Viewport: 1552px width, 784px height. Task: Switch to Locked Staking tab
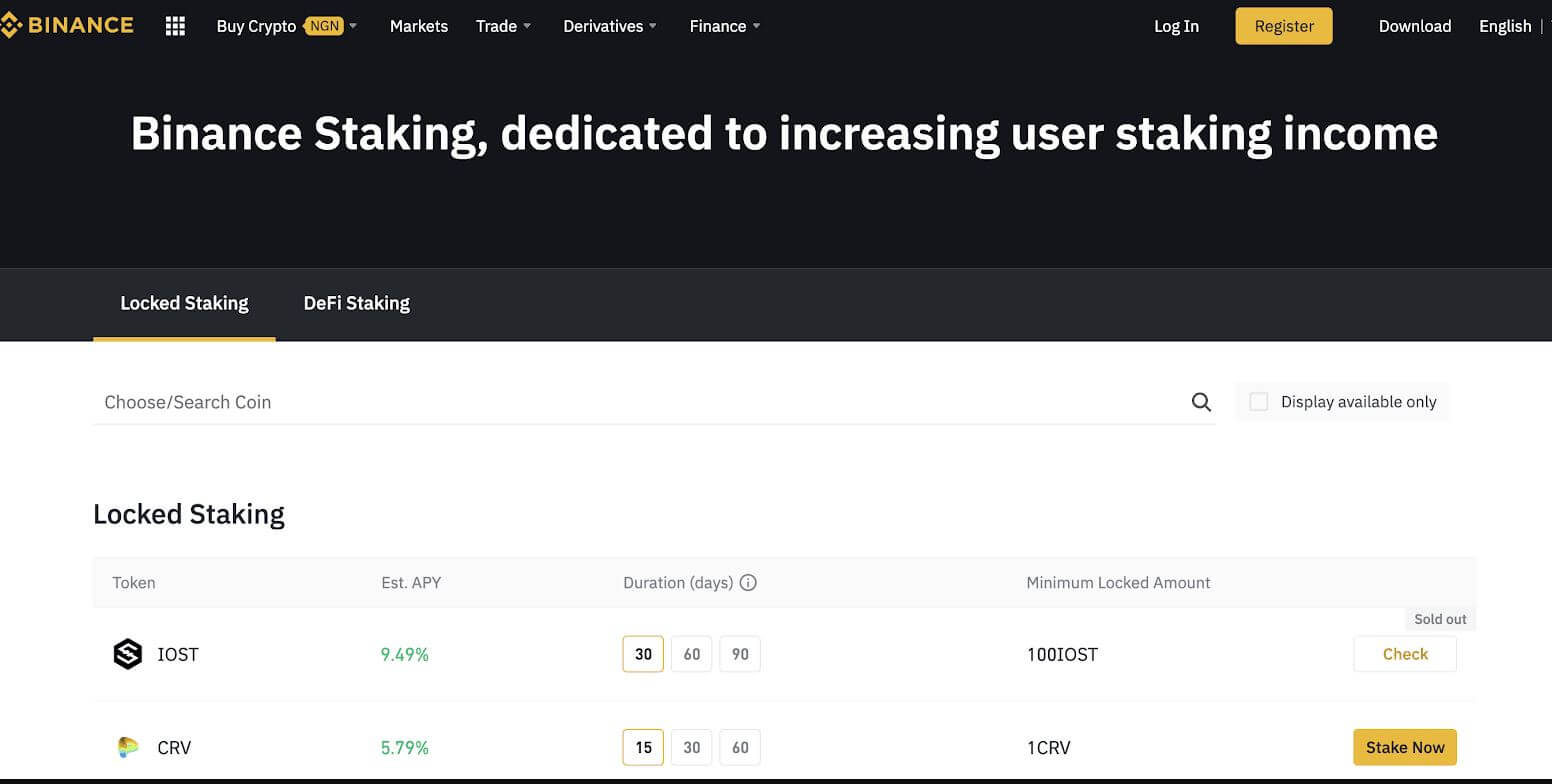tap(184, 303)
